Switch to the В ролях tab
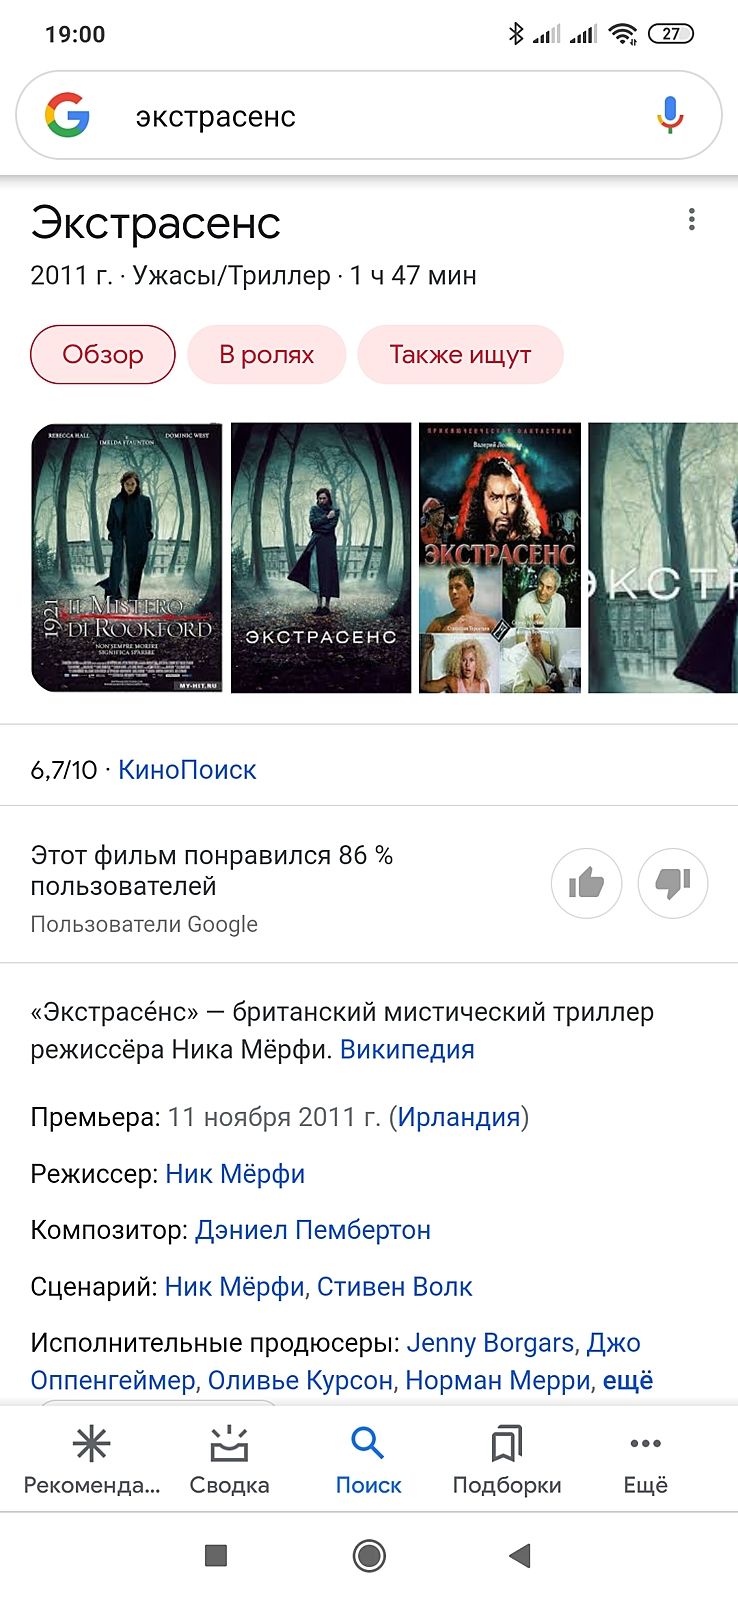This screenshot has width=738, height=1600. pos(266,354)
